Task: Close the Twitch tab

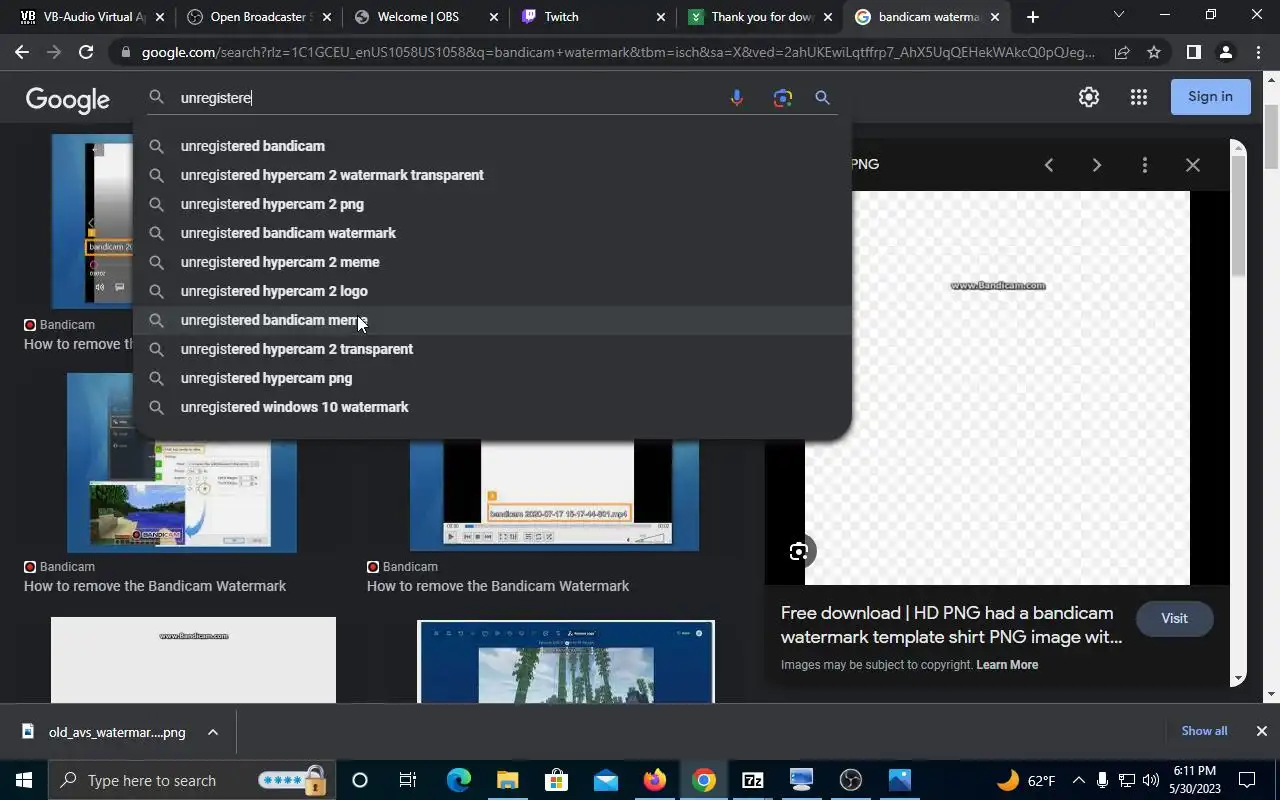Action: pos(661,17)
